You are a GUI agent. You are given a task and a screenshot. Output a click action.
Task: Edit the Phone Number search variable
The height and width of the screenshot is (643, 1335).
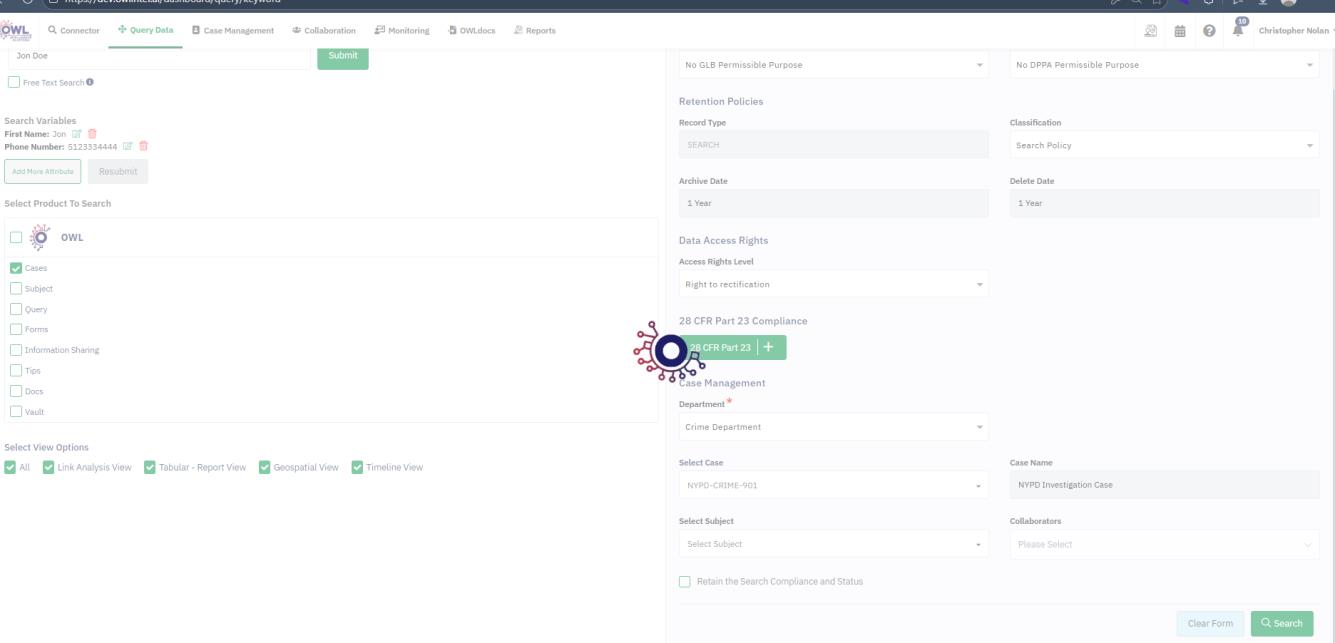click(127, 146)
